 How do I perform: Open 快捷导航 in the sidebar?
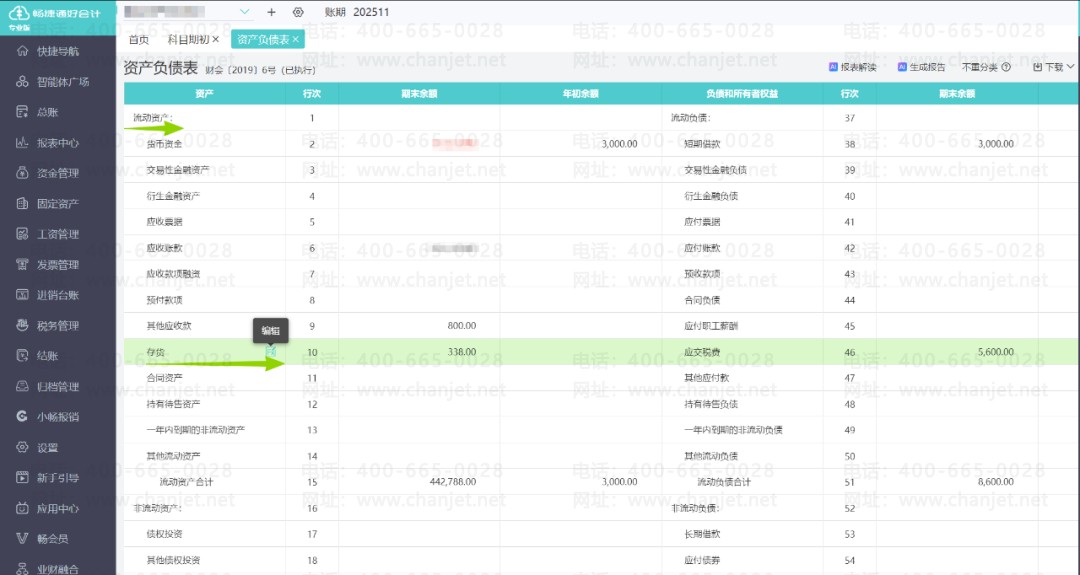[58, 51]
